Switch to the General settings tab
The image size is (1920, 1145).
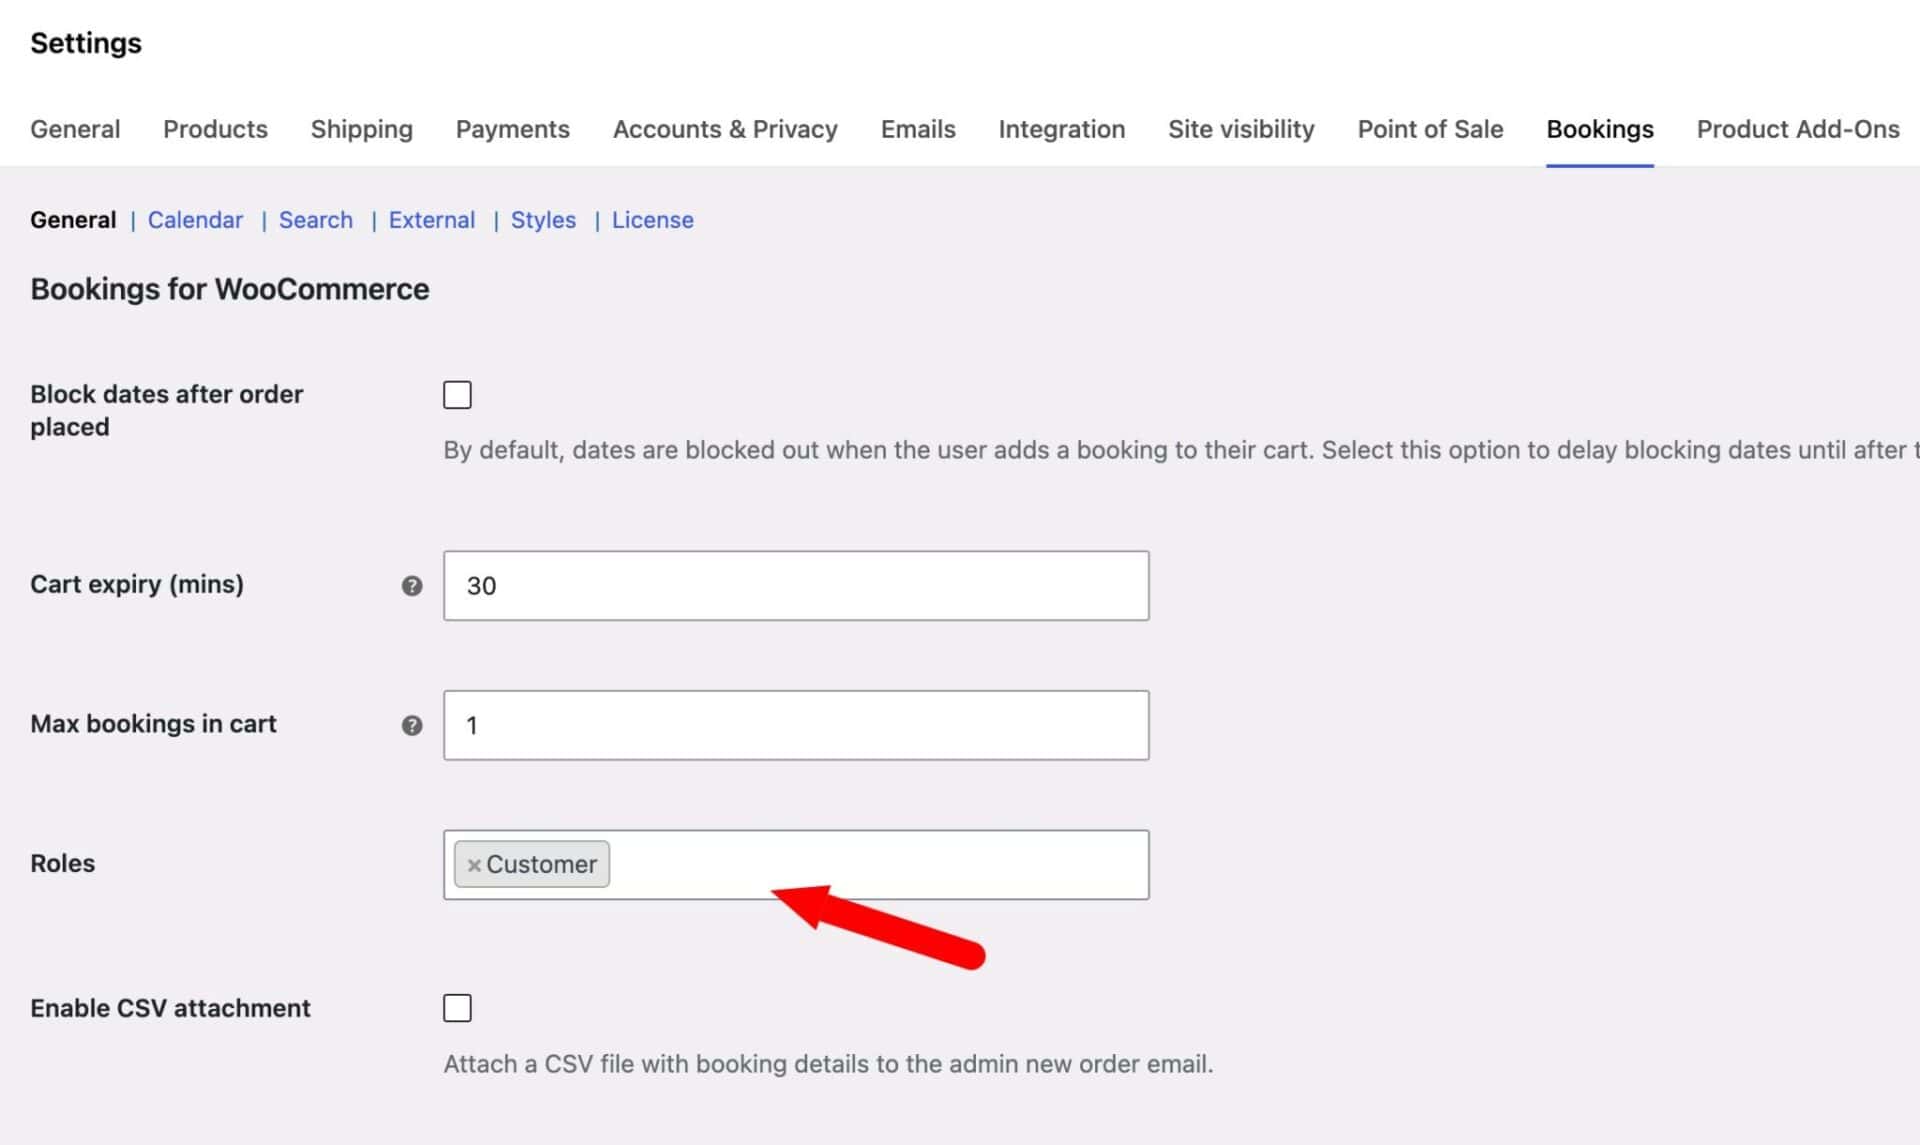tap(75, 129)
